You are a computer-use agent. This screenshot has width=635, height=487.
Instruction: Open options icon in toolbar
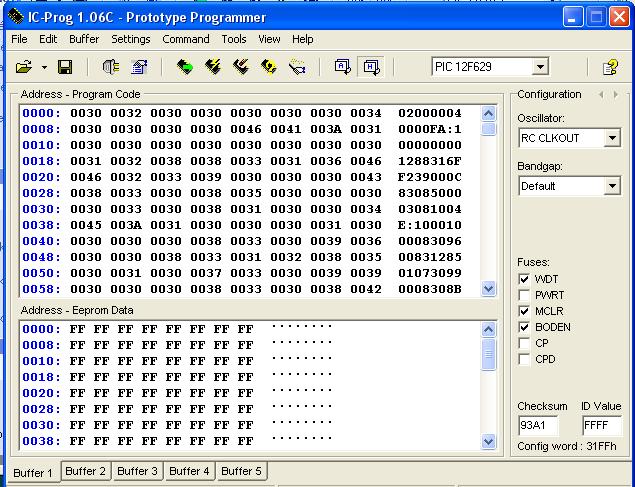(x=139, y=67)
